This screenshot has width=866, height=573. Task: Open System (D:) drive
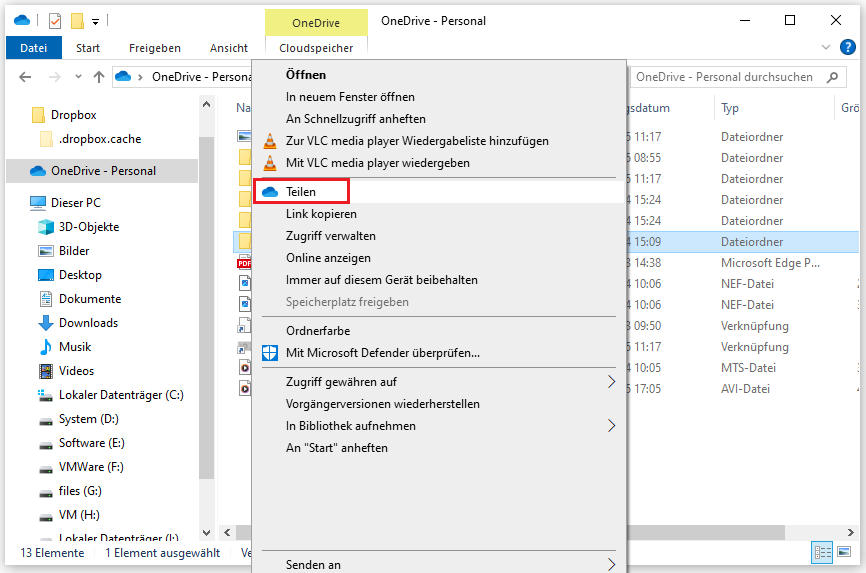[x=88, y=419]
